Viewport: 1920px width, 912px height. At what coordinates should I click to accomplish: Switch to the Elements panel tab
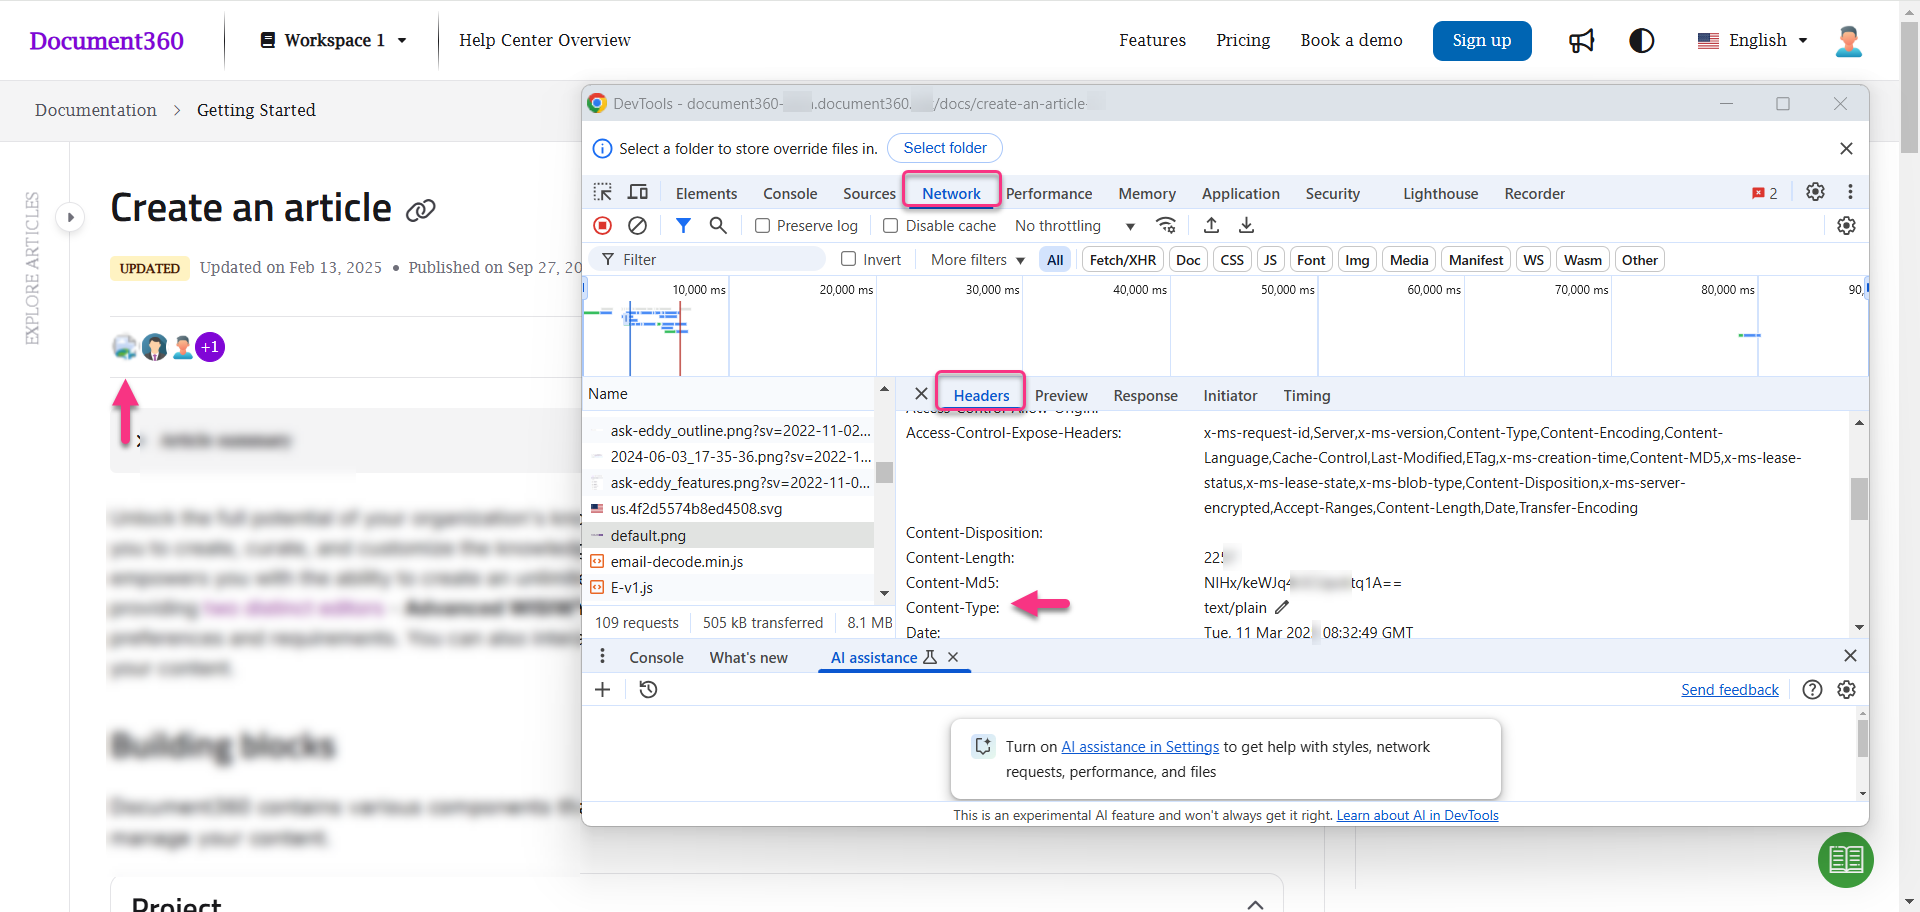[706, 194]
